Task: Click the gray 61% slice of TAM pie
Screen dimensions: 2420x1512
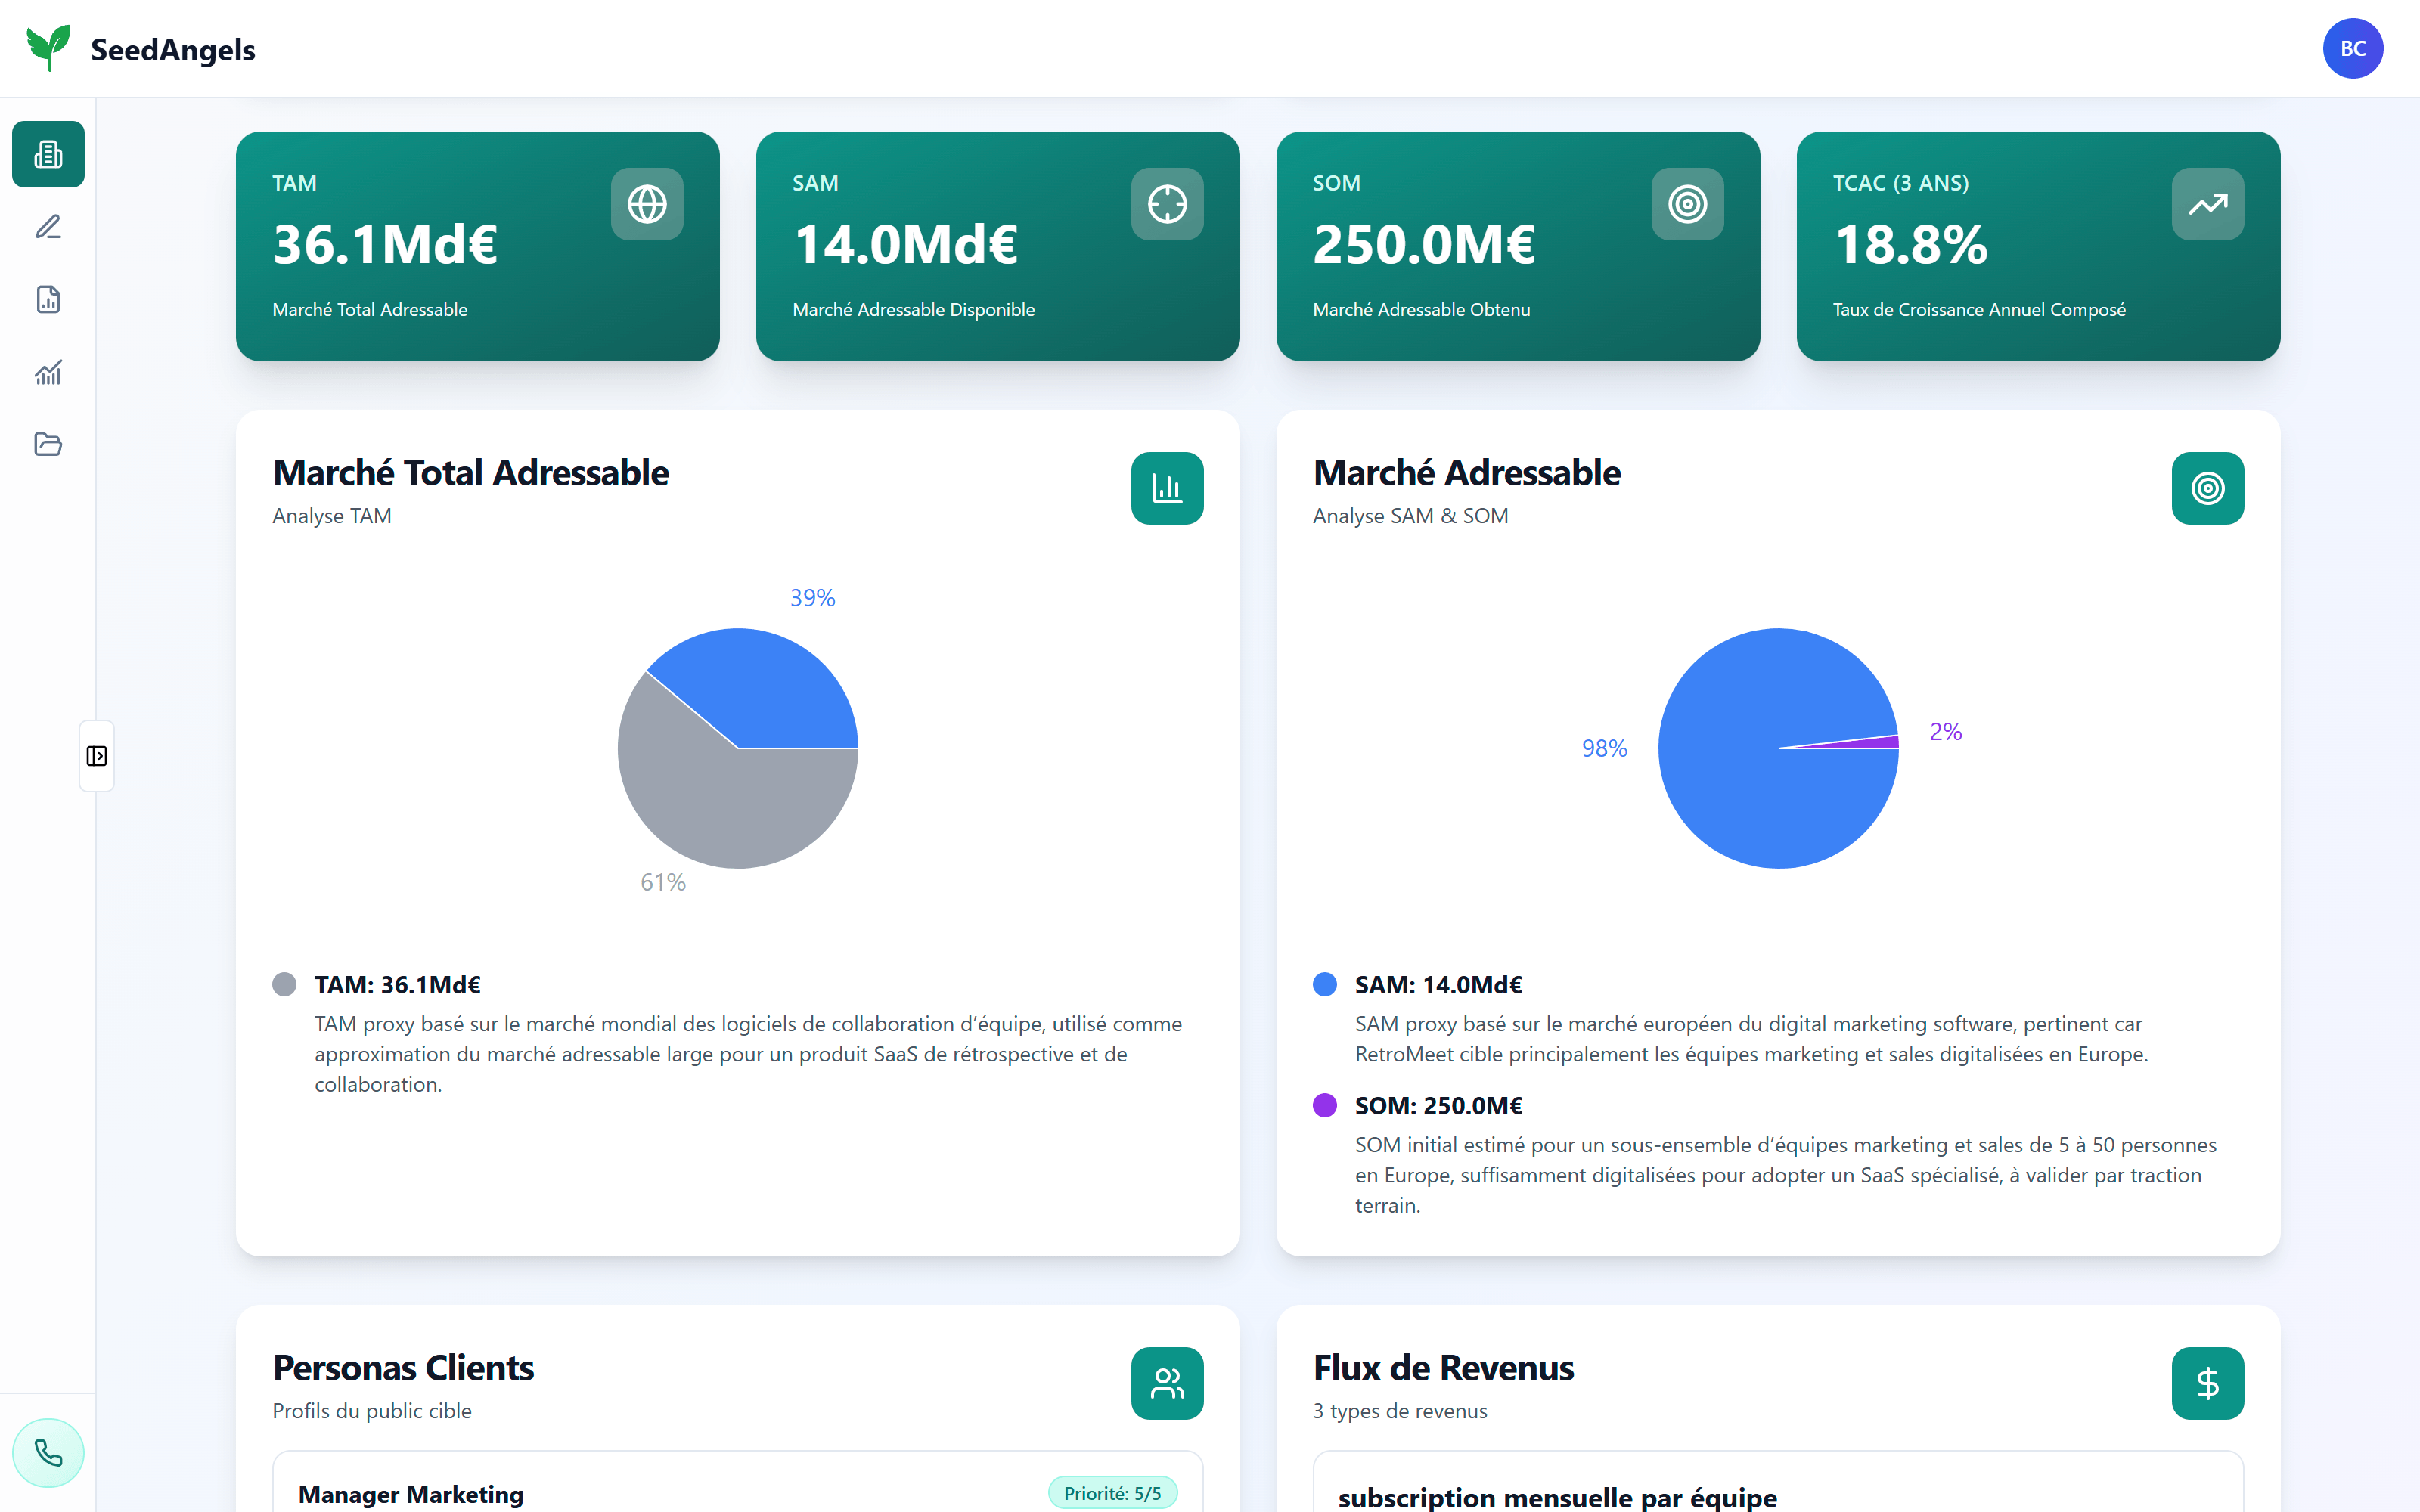Action: (720, 800)
